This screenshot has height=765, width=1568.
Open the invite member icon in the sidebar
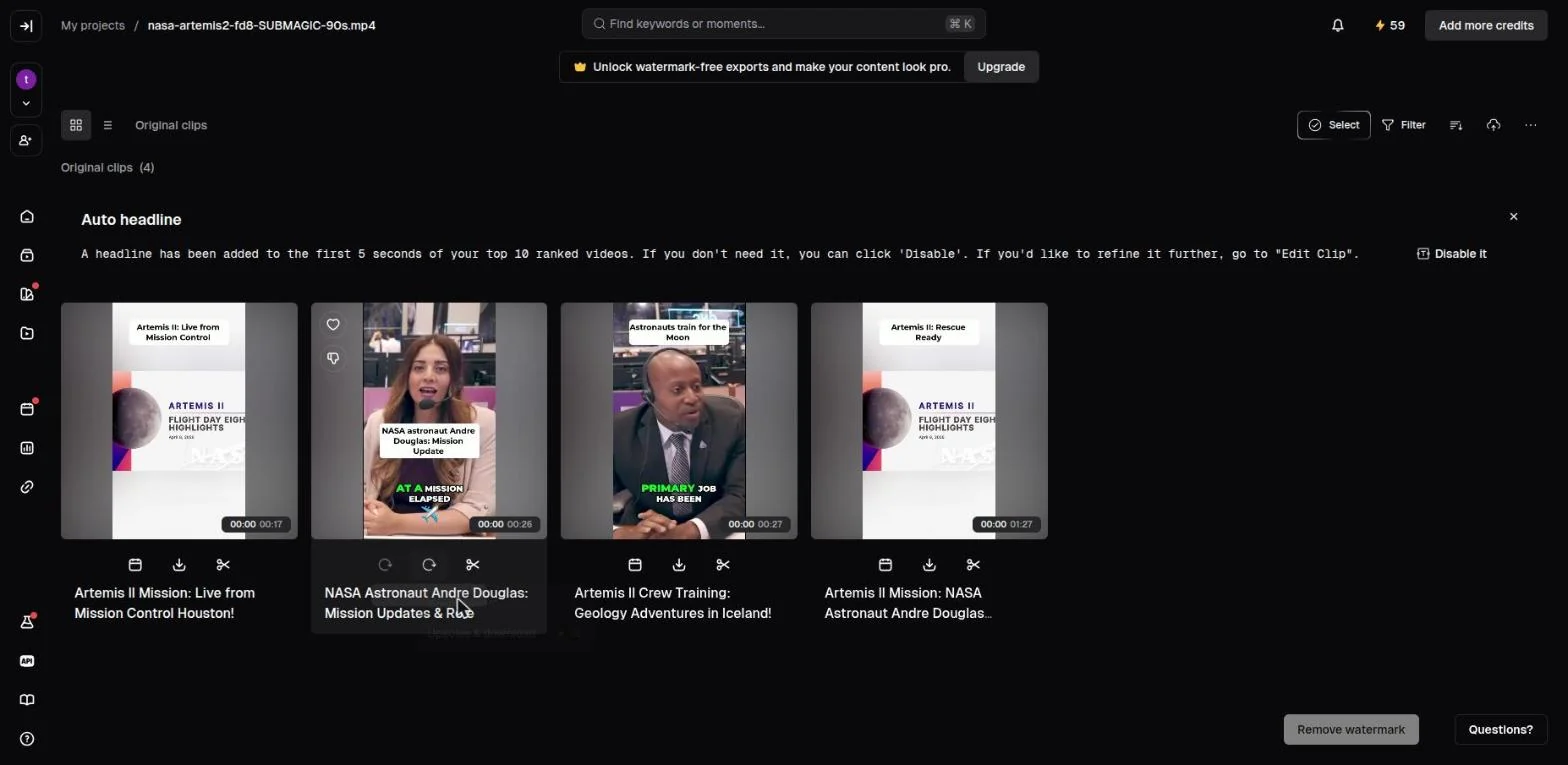coord(26,141)
